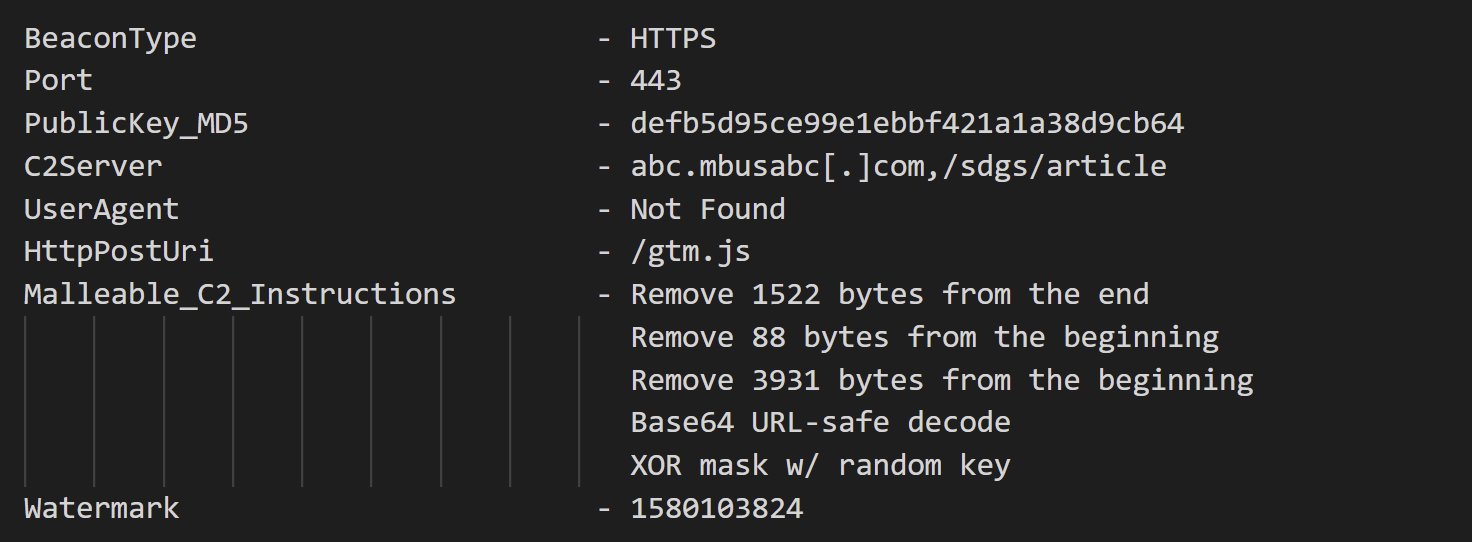
Task: Select the 443 port value
Action: click(x=656, y=81)
